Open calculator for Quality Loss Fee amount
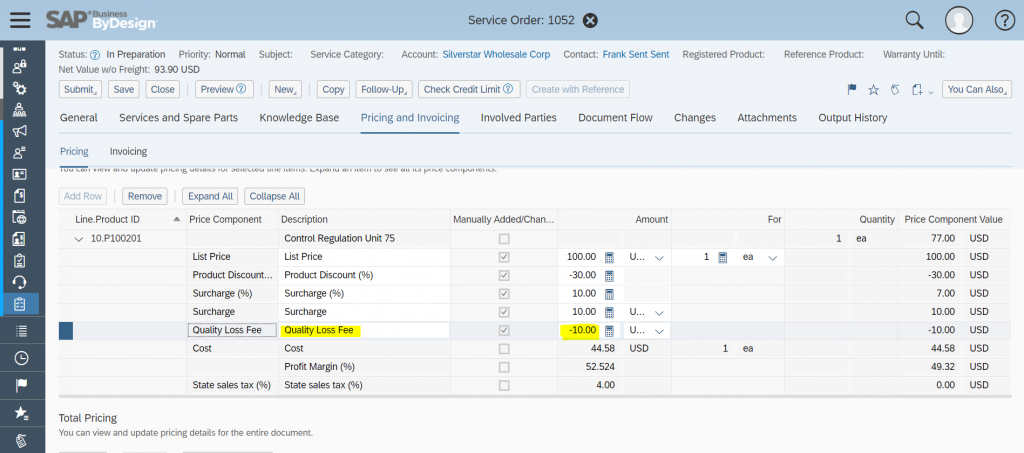This screenshot has height=453, width=1024. coord(609,330)
